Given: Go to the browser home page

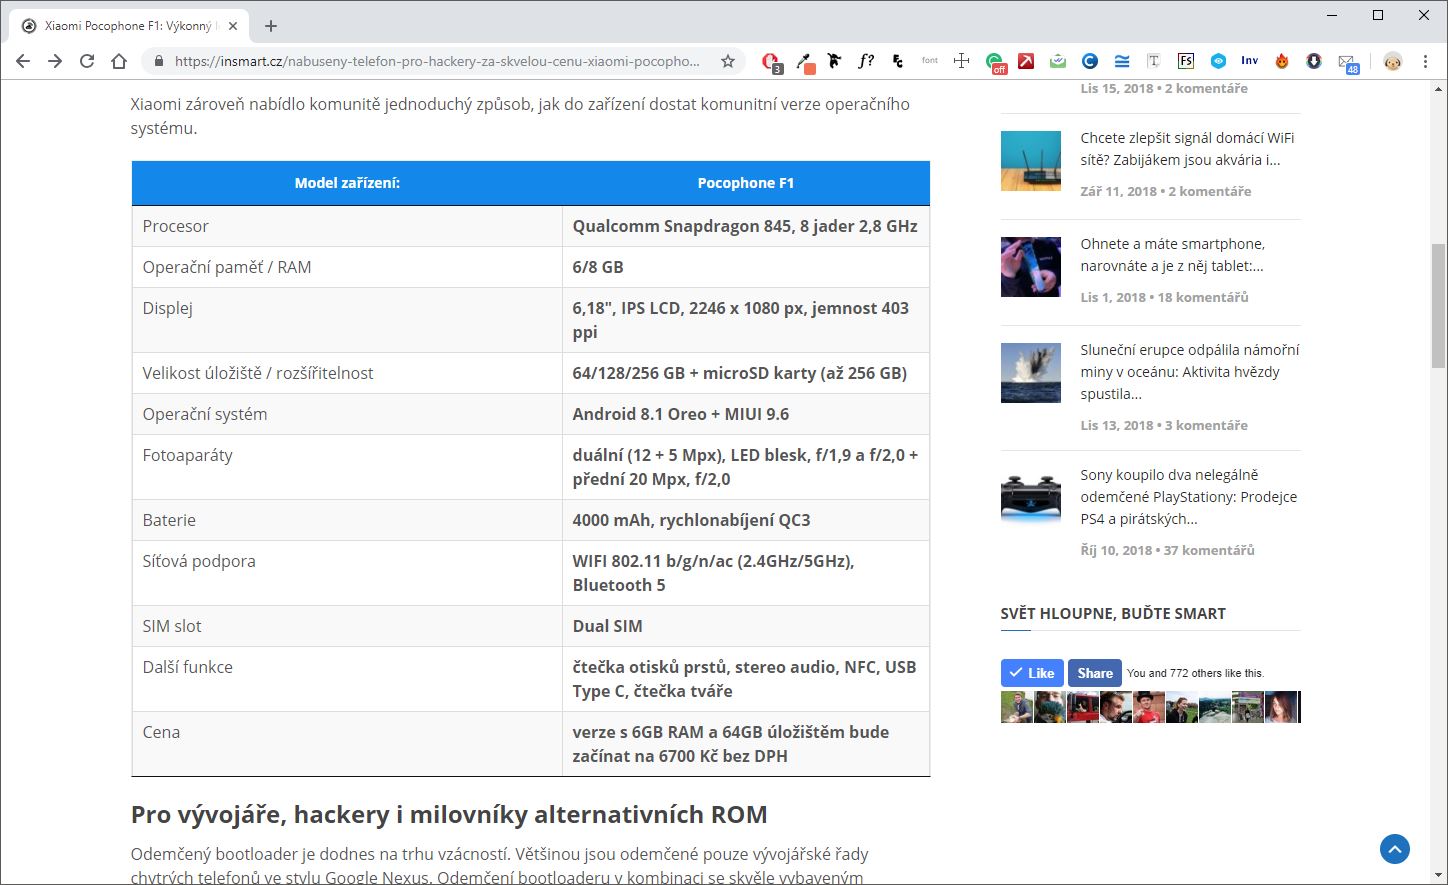Looking at the screenshot, I should [119, 61].
